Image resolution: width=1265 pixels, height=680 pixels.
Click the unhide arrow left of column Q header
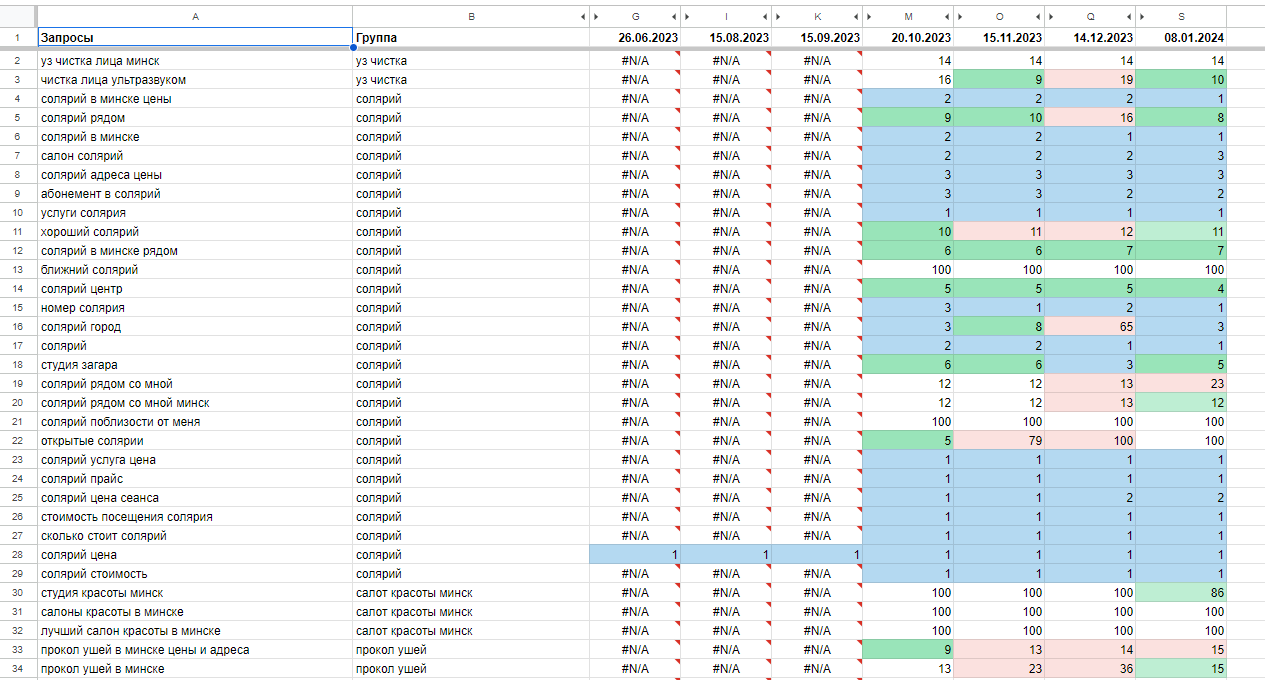tap(1052, 17)
